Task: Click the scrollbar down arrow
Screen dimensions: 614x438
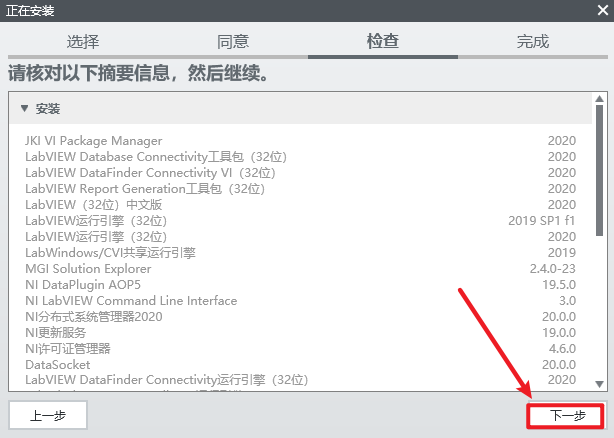Action: [x=599, y=383]
